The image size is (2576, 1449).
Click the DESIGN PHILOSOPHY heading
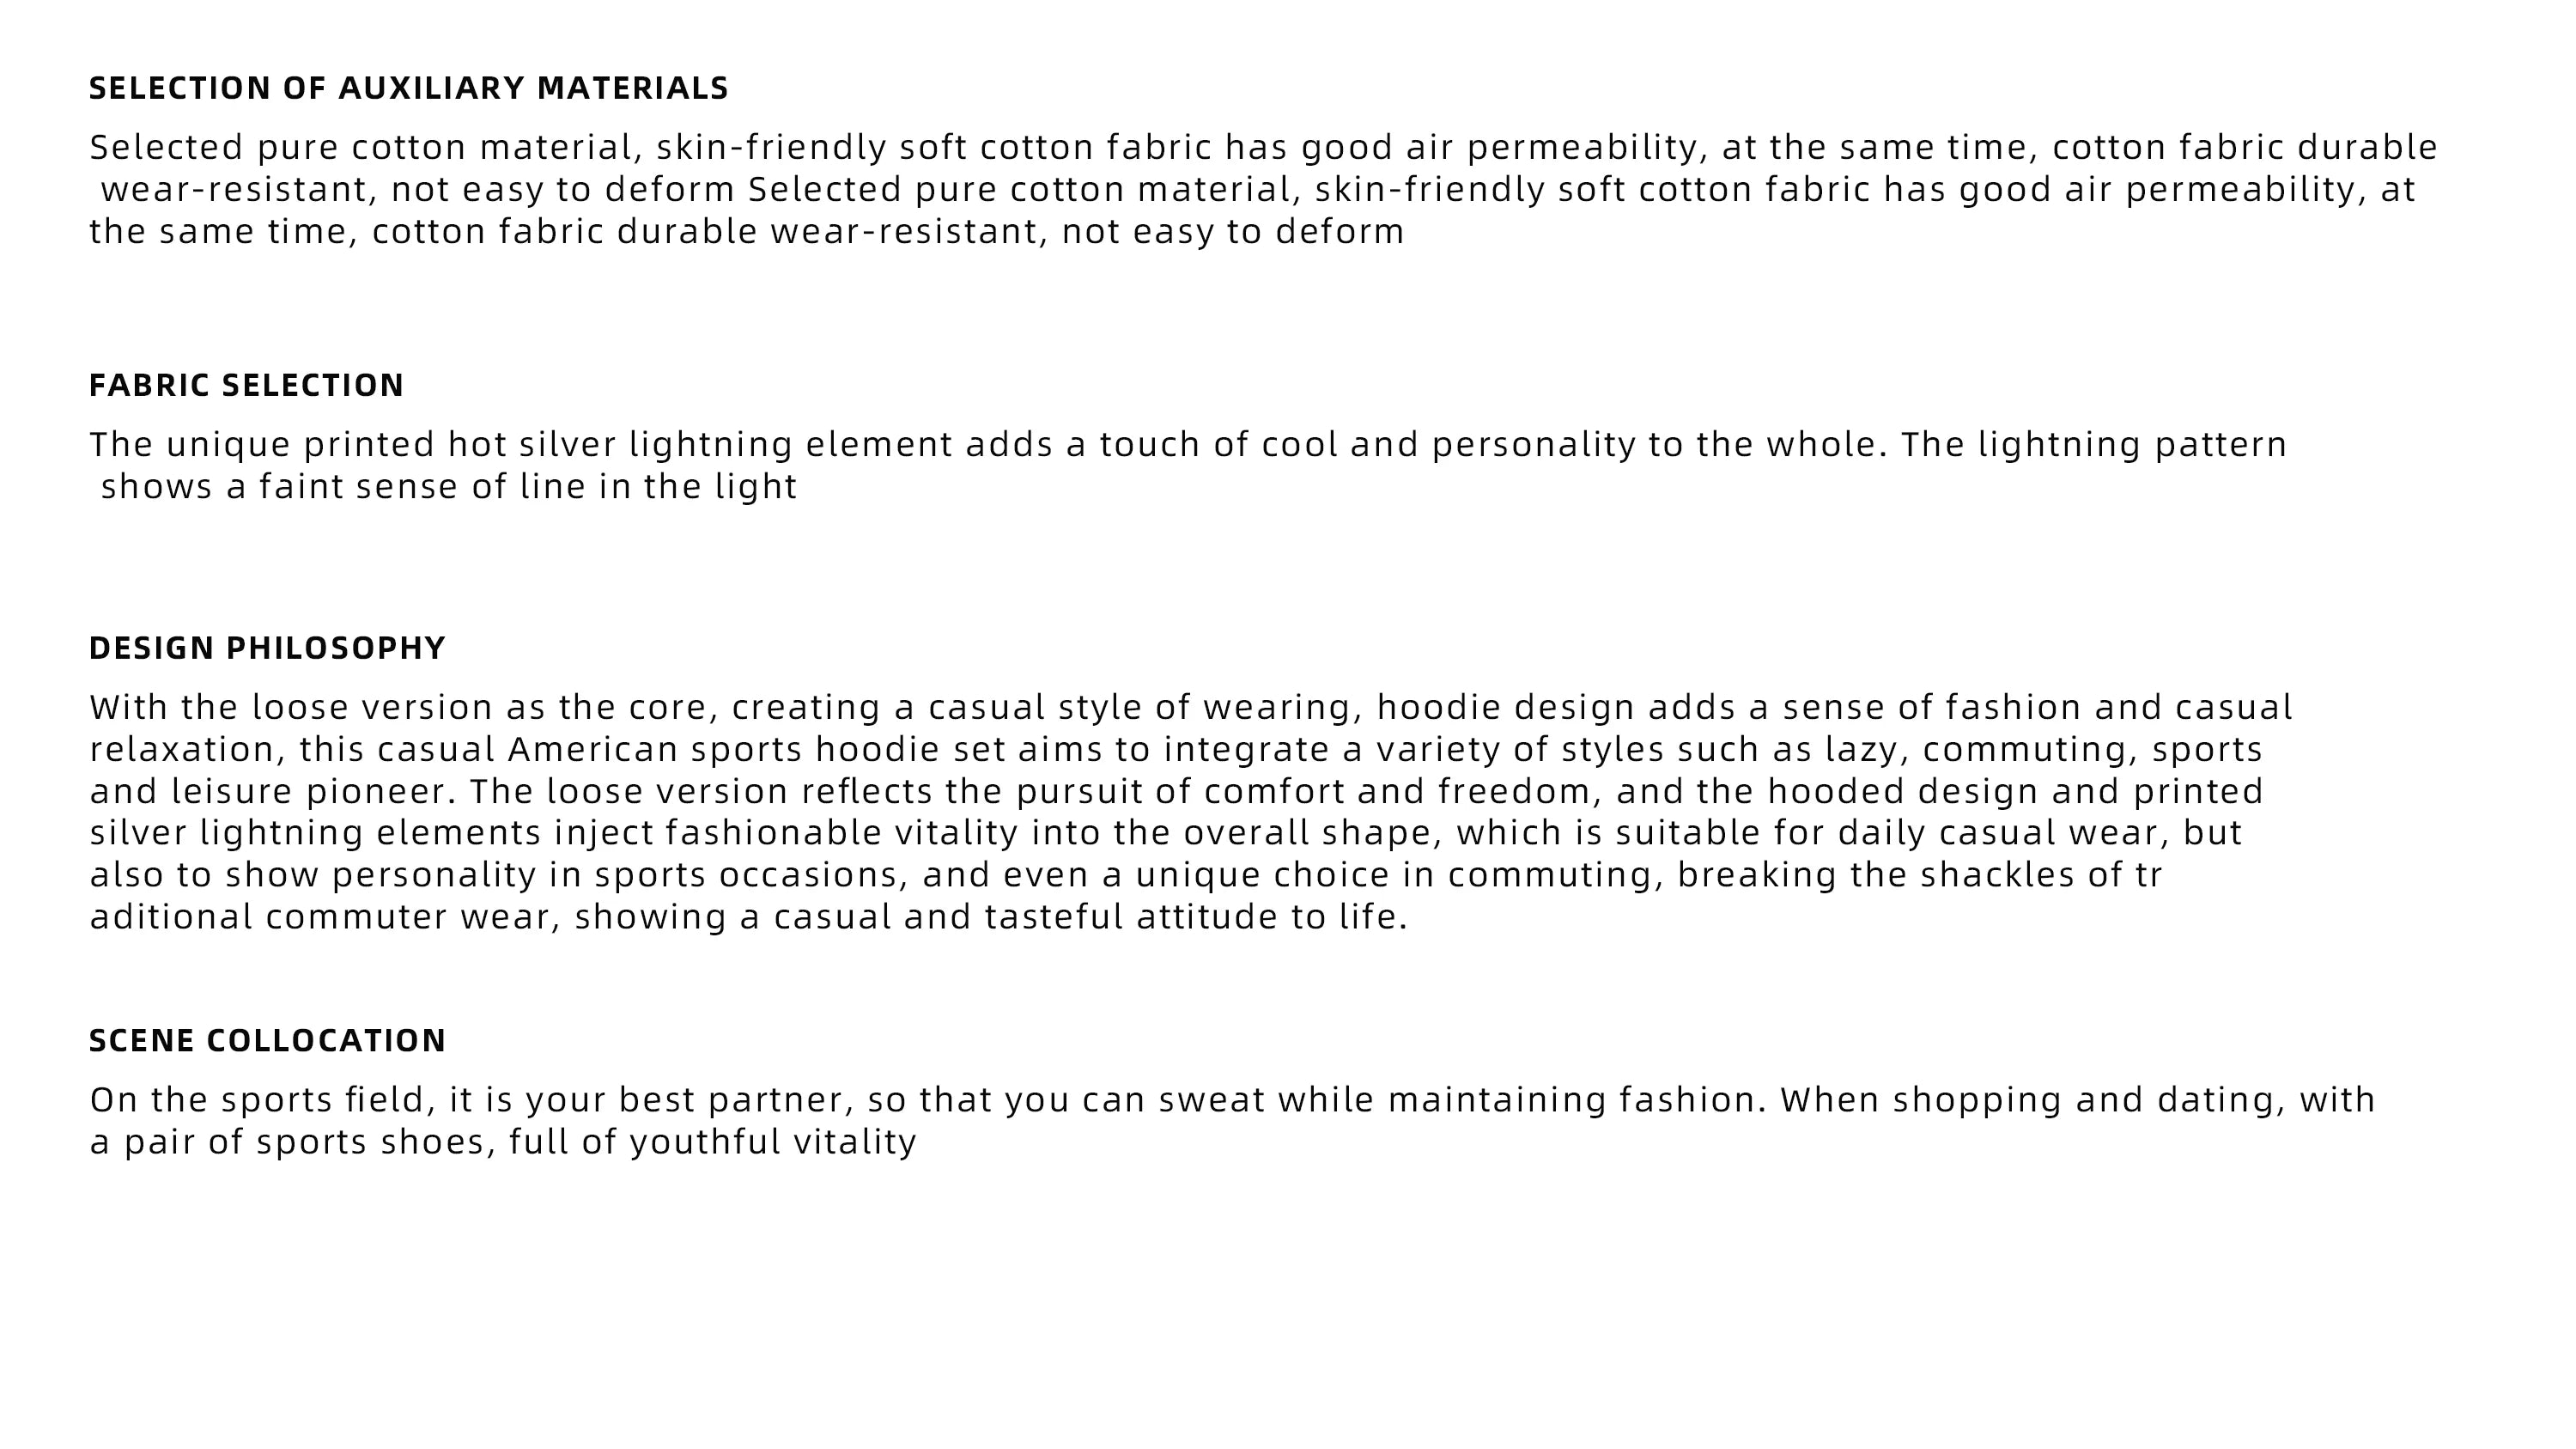click(x=267, y=648)
